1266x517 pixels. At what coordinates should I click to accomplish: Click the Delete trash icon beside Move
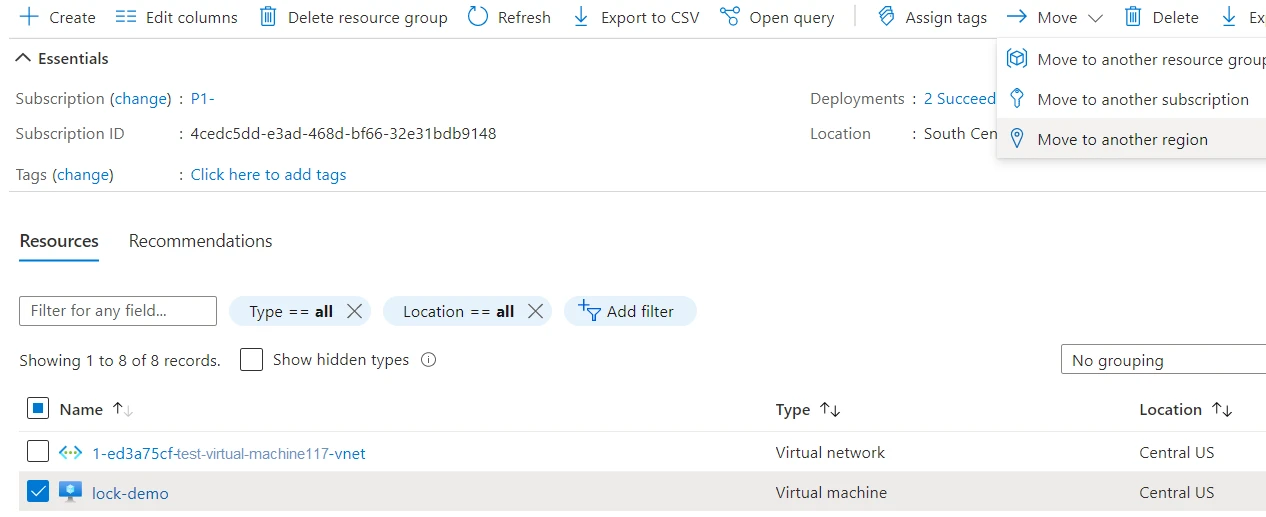pos(1133,17)
